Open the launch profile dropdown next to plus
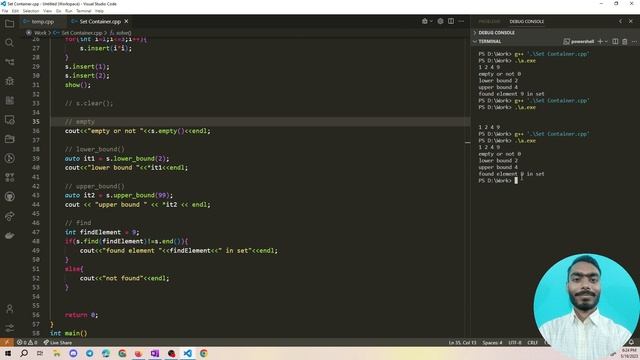This screenshot has height=360, width=640. (606, 41)
